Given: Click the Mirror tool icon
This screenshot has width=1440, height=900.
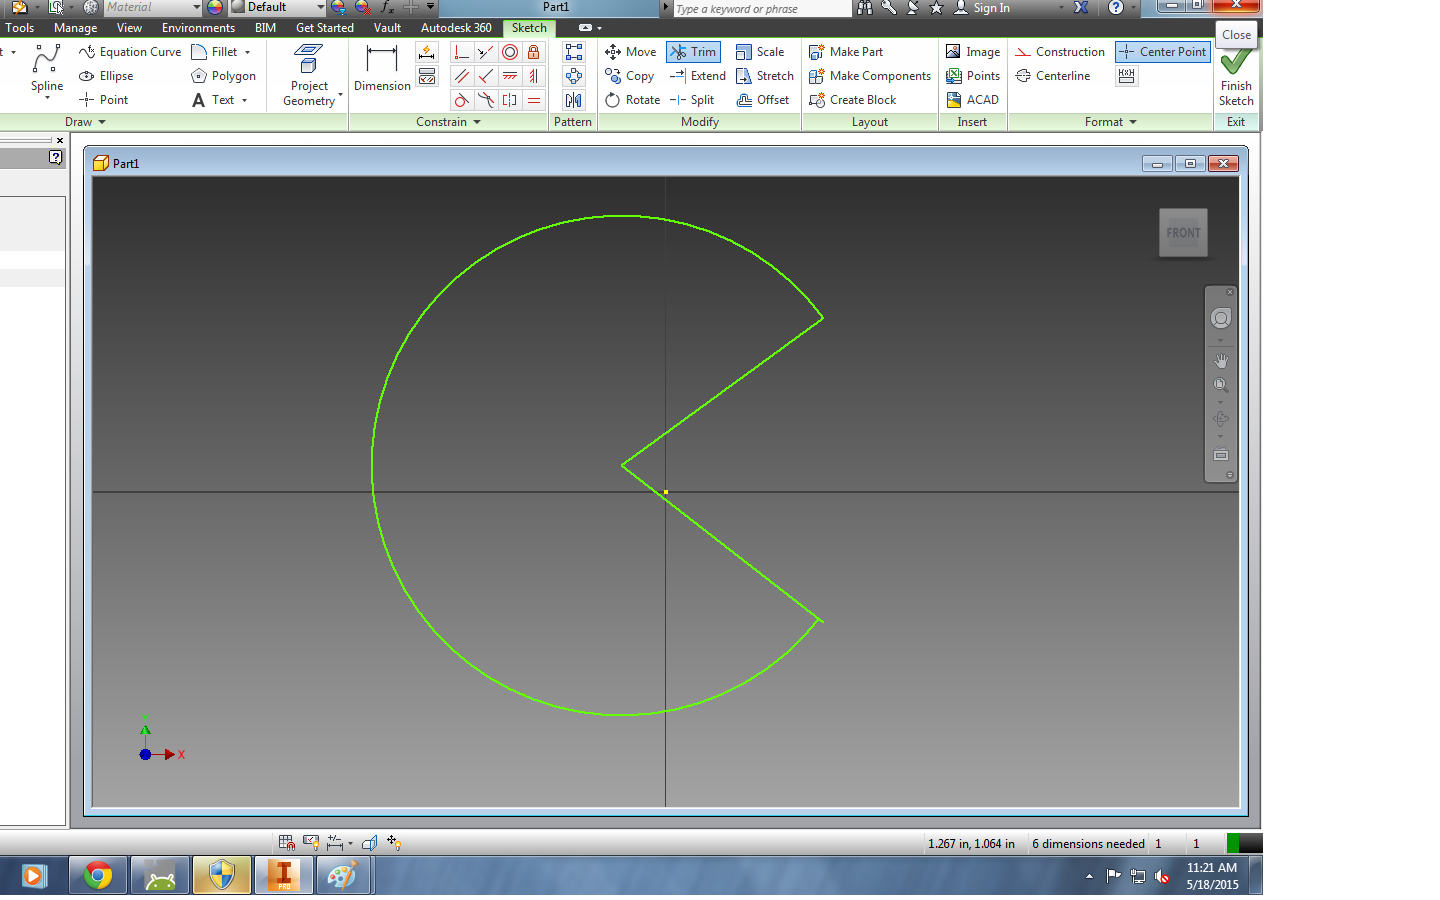Looking at the screenshot, I should click(x=573, y=100).
